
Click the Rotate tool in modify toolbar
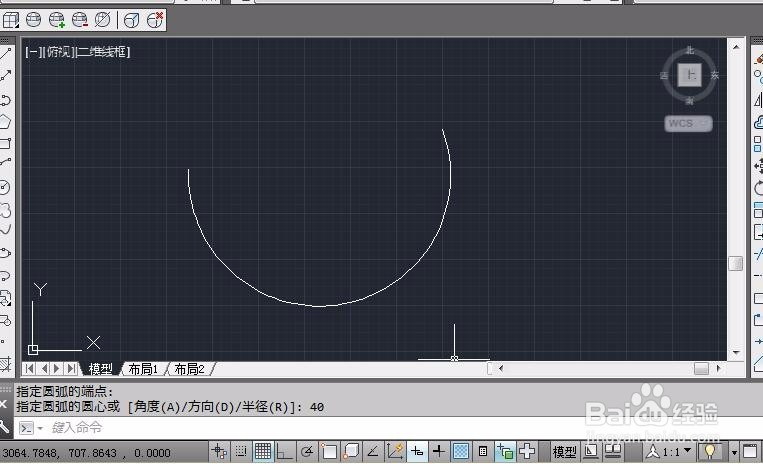759,188
